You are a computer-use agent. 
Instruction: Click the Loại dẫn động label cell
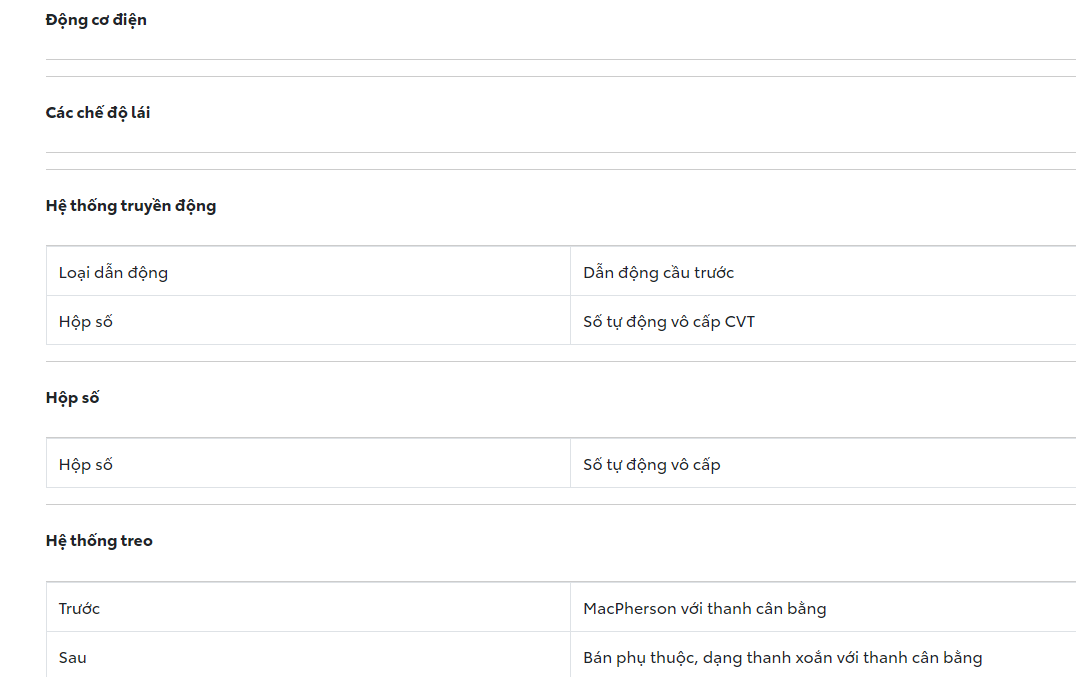tap(113, 272)
